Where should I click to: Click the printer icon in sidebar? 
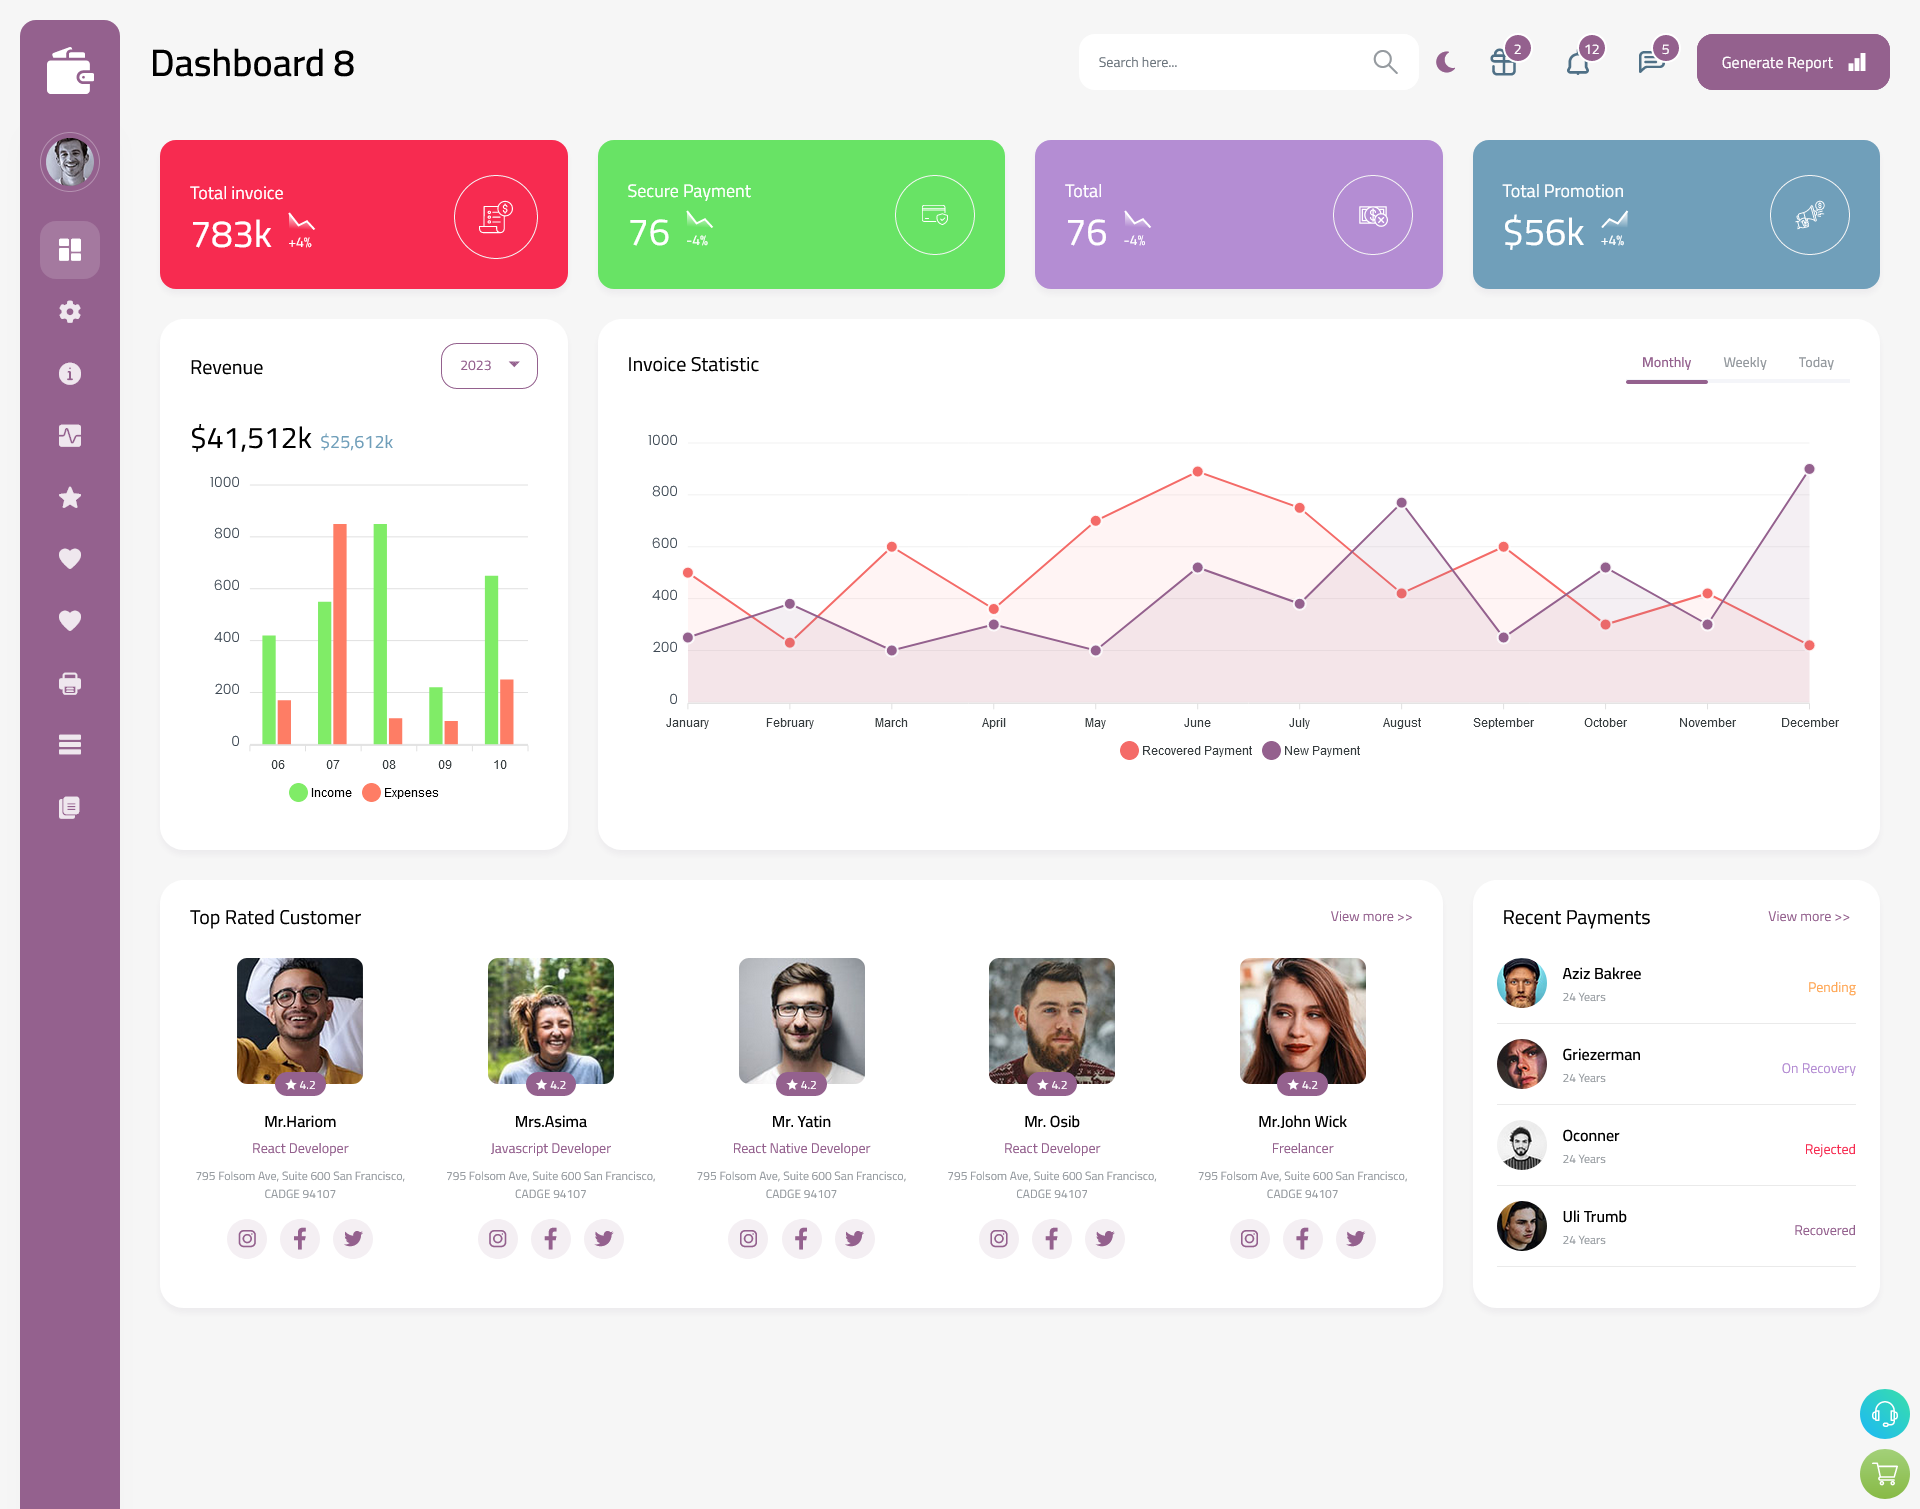(69, 681)
